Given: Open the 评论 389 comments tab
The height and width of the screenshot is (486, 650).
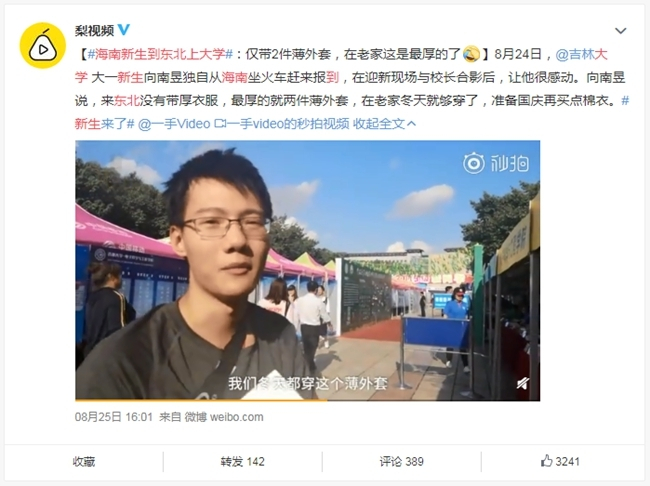Looking at the screenshot, I should pyautogui.click(x=401, y=462).
